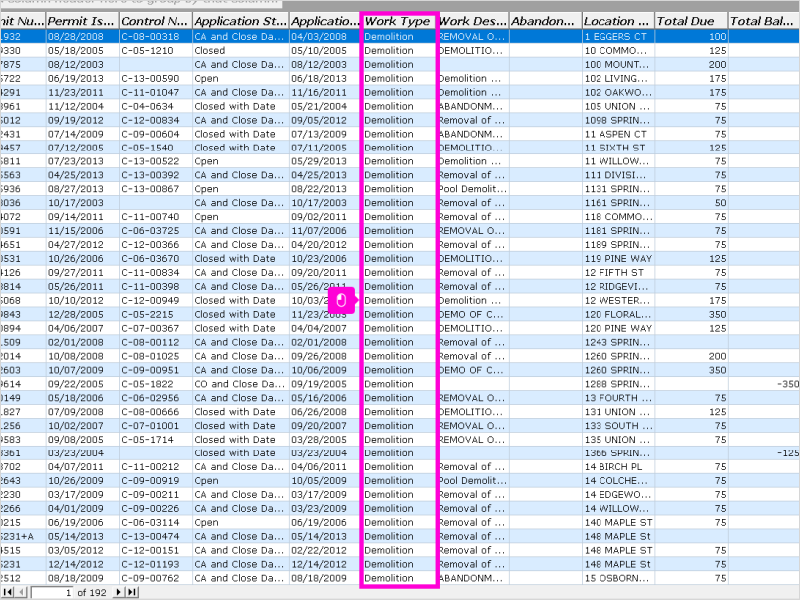Select the 140 MAPLE ST location cell
This screenshot has height=600, width=800.
point(618,522)
